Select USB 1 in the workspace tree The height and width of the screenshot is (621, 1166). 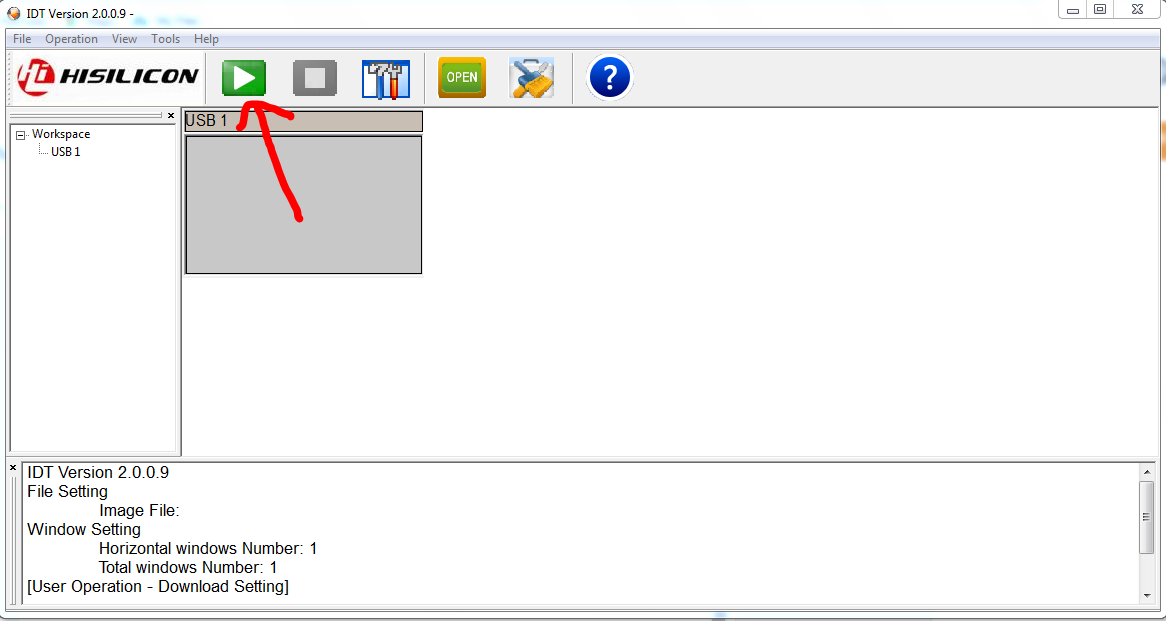(65, 152)
